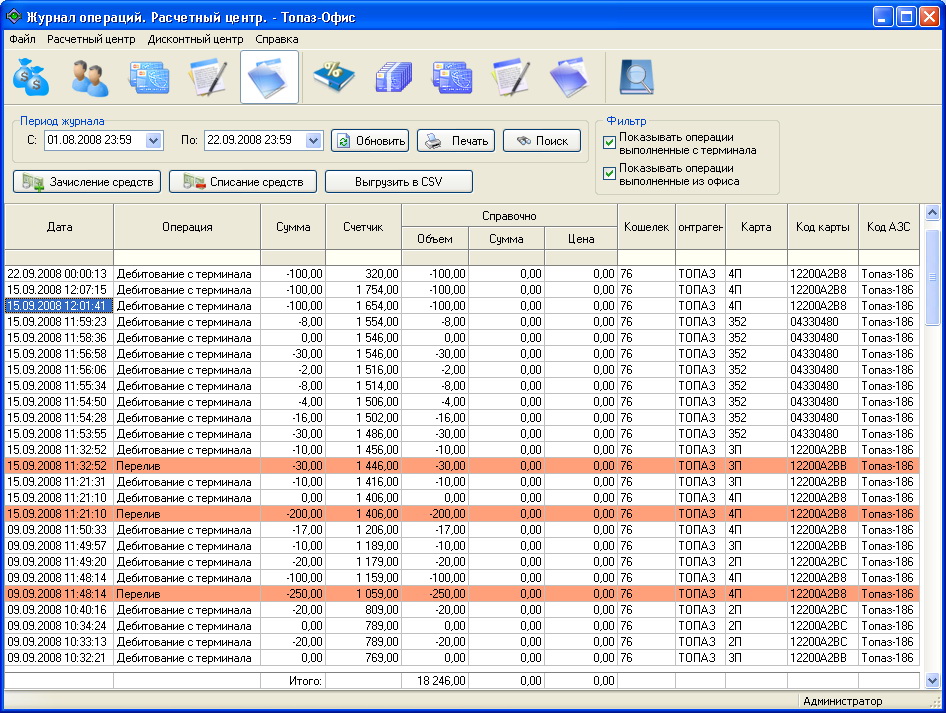Image resolution: width=946 pixels, height=713 pixels.
Task: Open the stacked card pack icon
Action: click(x=393, y=78)
